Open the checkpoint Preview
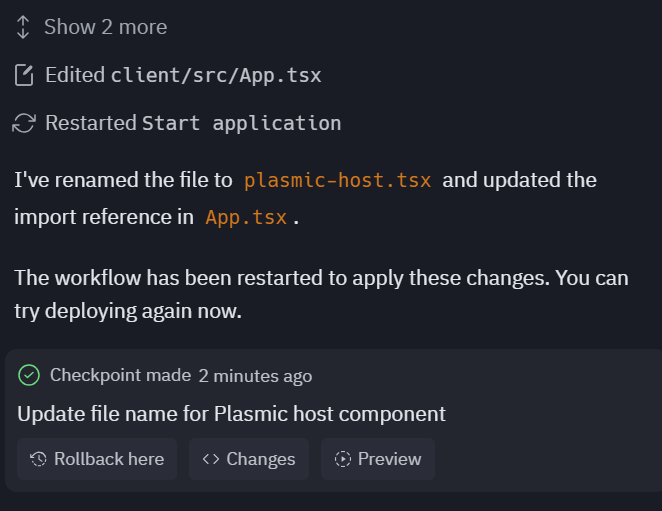This screenshot has width=662, height=511. 378,459
